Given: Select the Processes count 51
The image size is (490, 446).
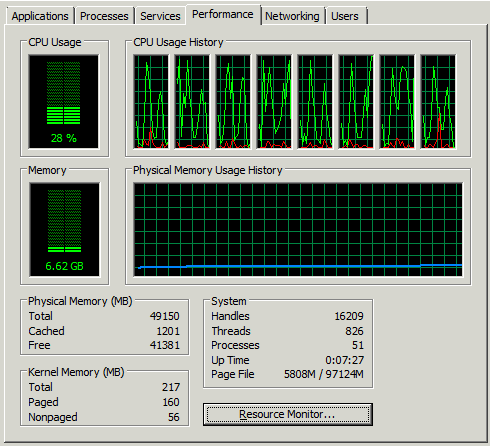Looking at the screenshot, I should point(358,345).
